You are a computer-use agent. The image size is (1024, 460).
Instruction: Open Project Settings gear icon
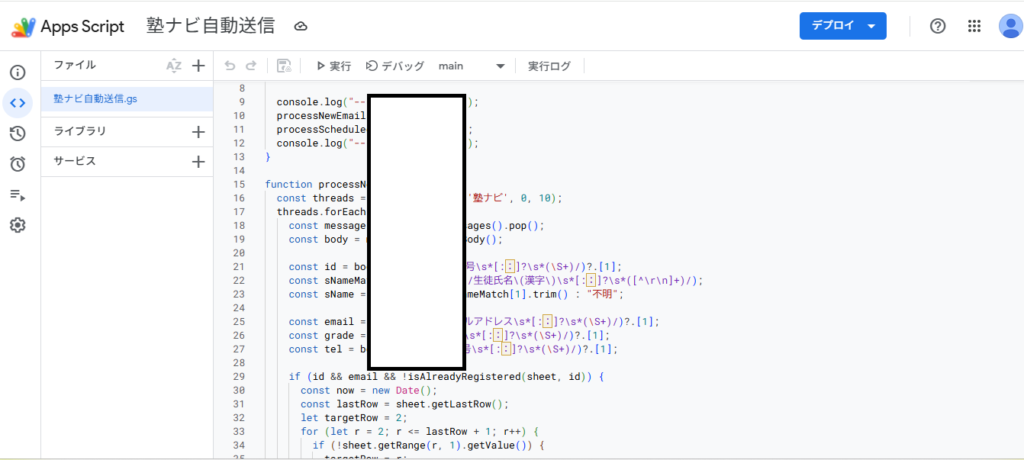coord(17,225)
